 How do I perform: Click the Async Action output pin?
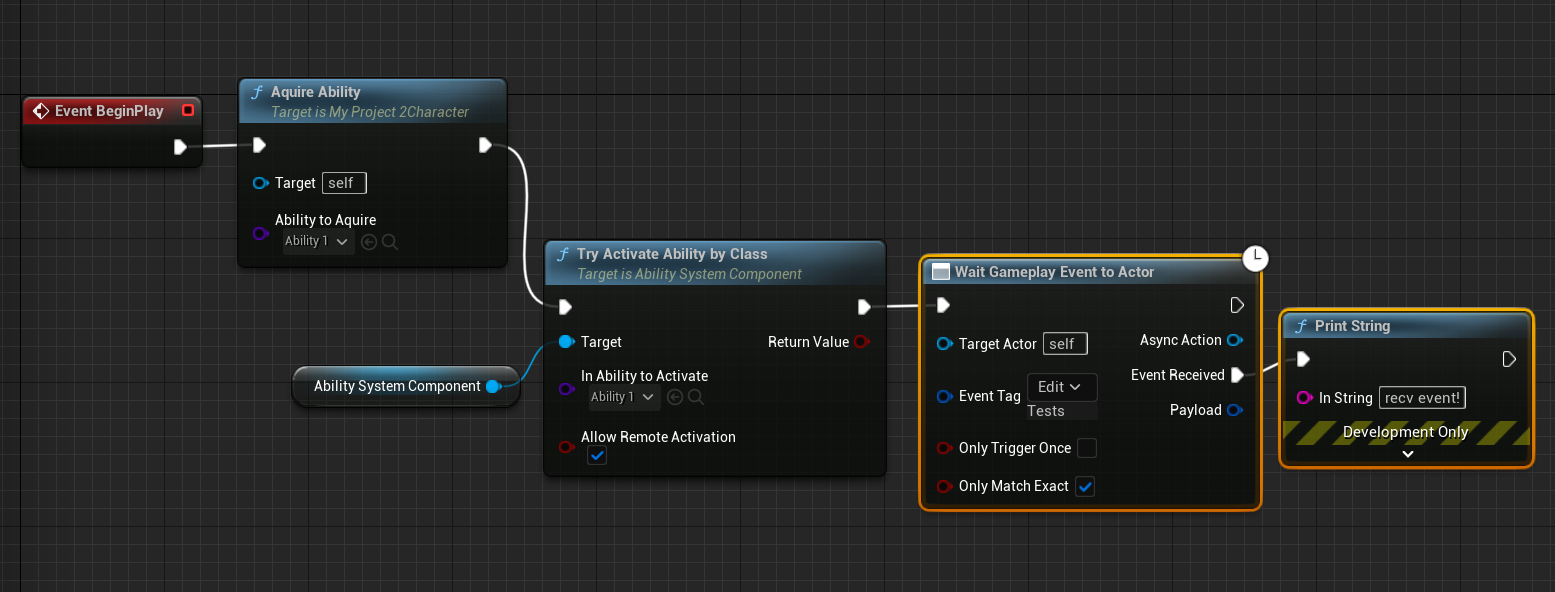1235,340
